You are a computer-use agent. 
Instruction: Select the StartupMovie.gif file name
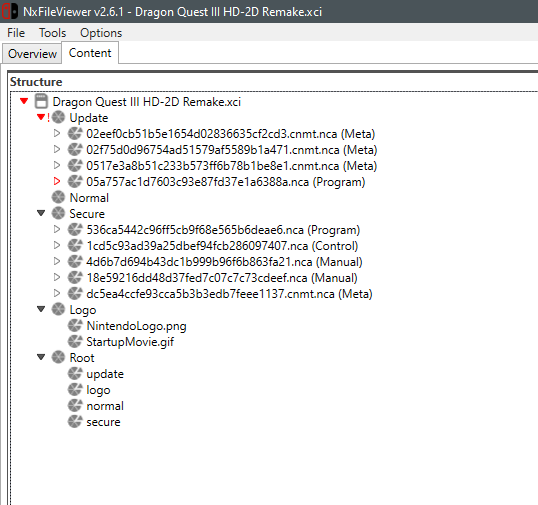[130, 342]
